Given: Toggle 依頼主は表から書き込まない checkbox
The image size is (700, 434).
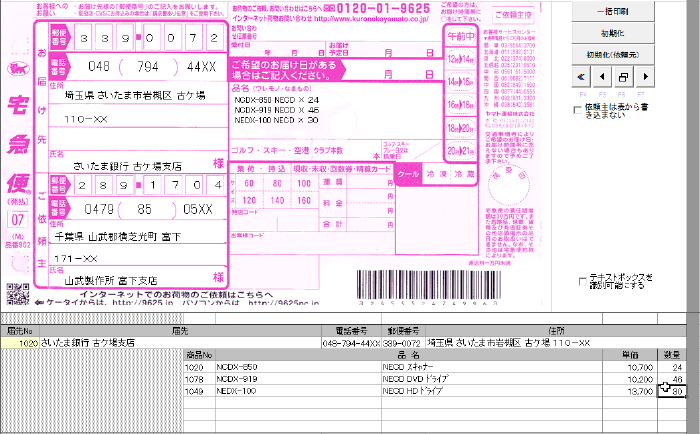Looking at the screenshot, I should 577,109.
